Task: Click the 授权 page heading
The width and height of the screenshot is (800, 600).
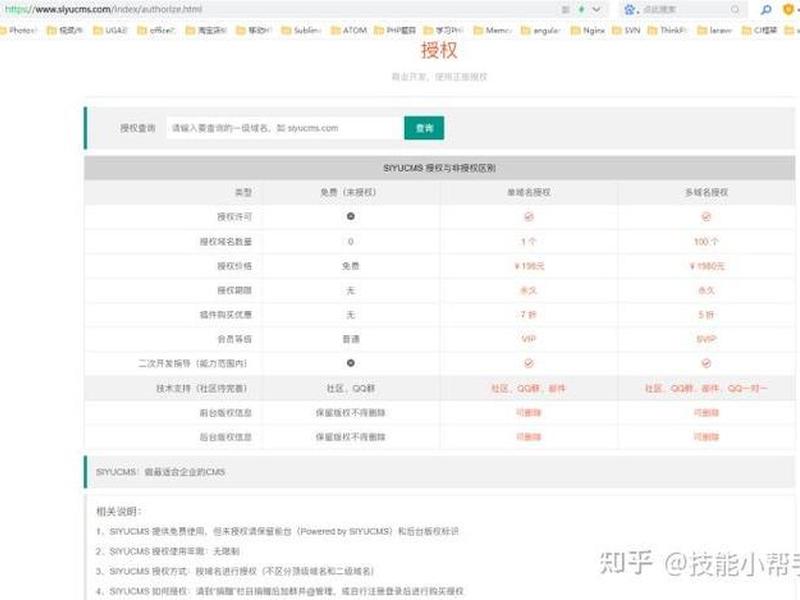Action: [439, 50]
